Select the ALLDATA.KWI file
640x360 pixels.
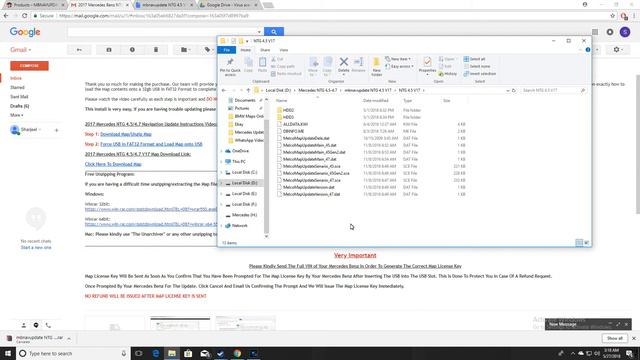pos(296,124)
